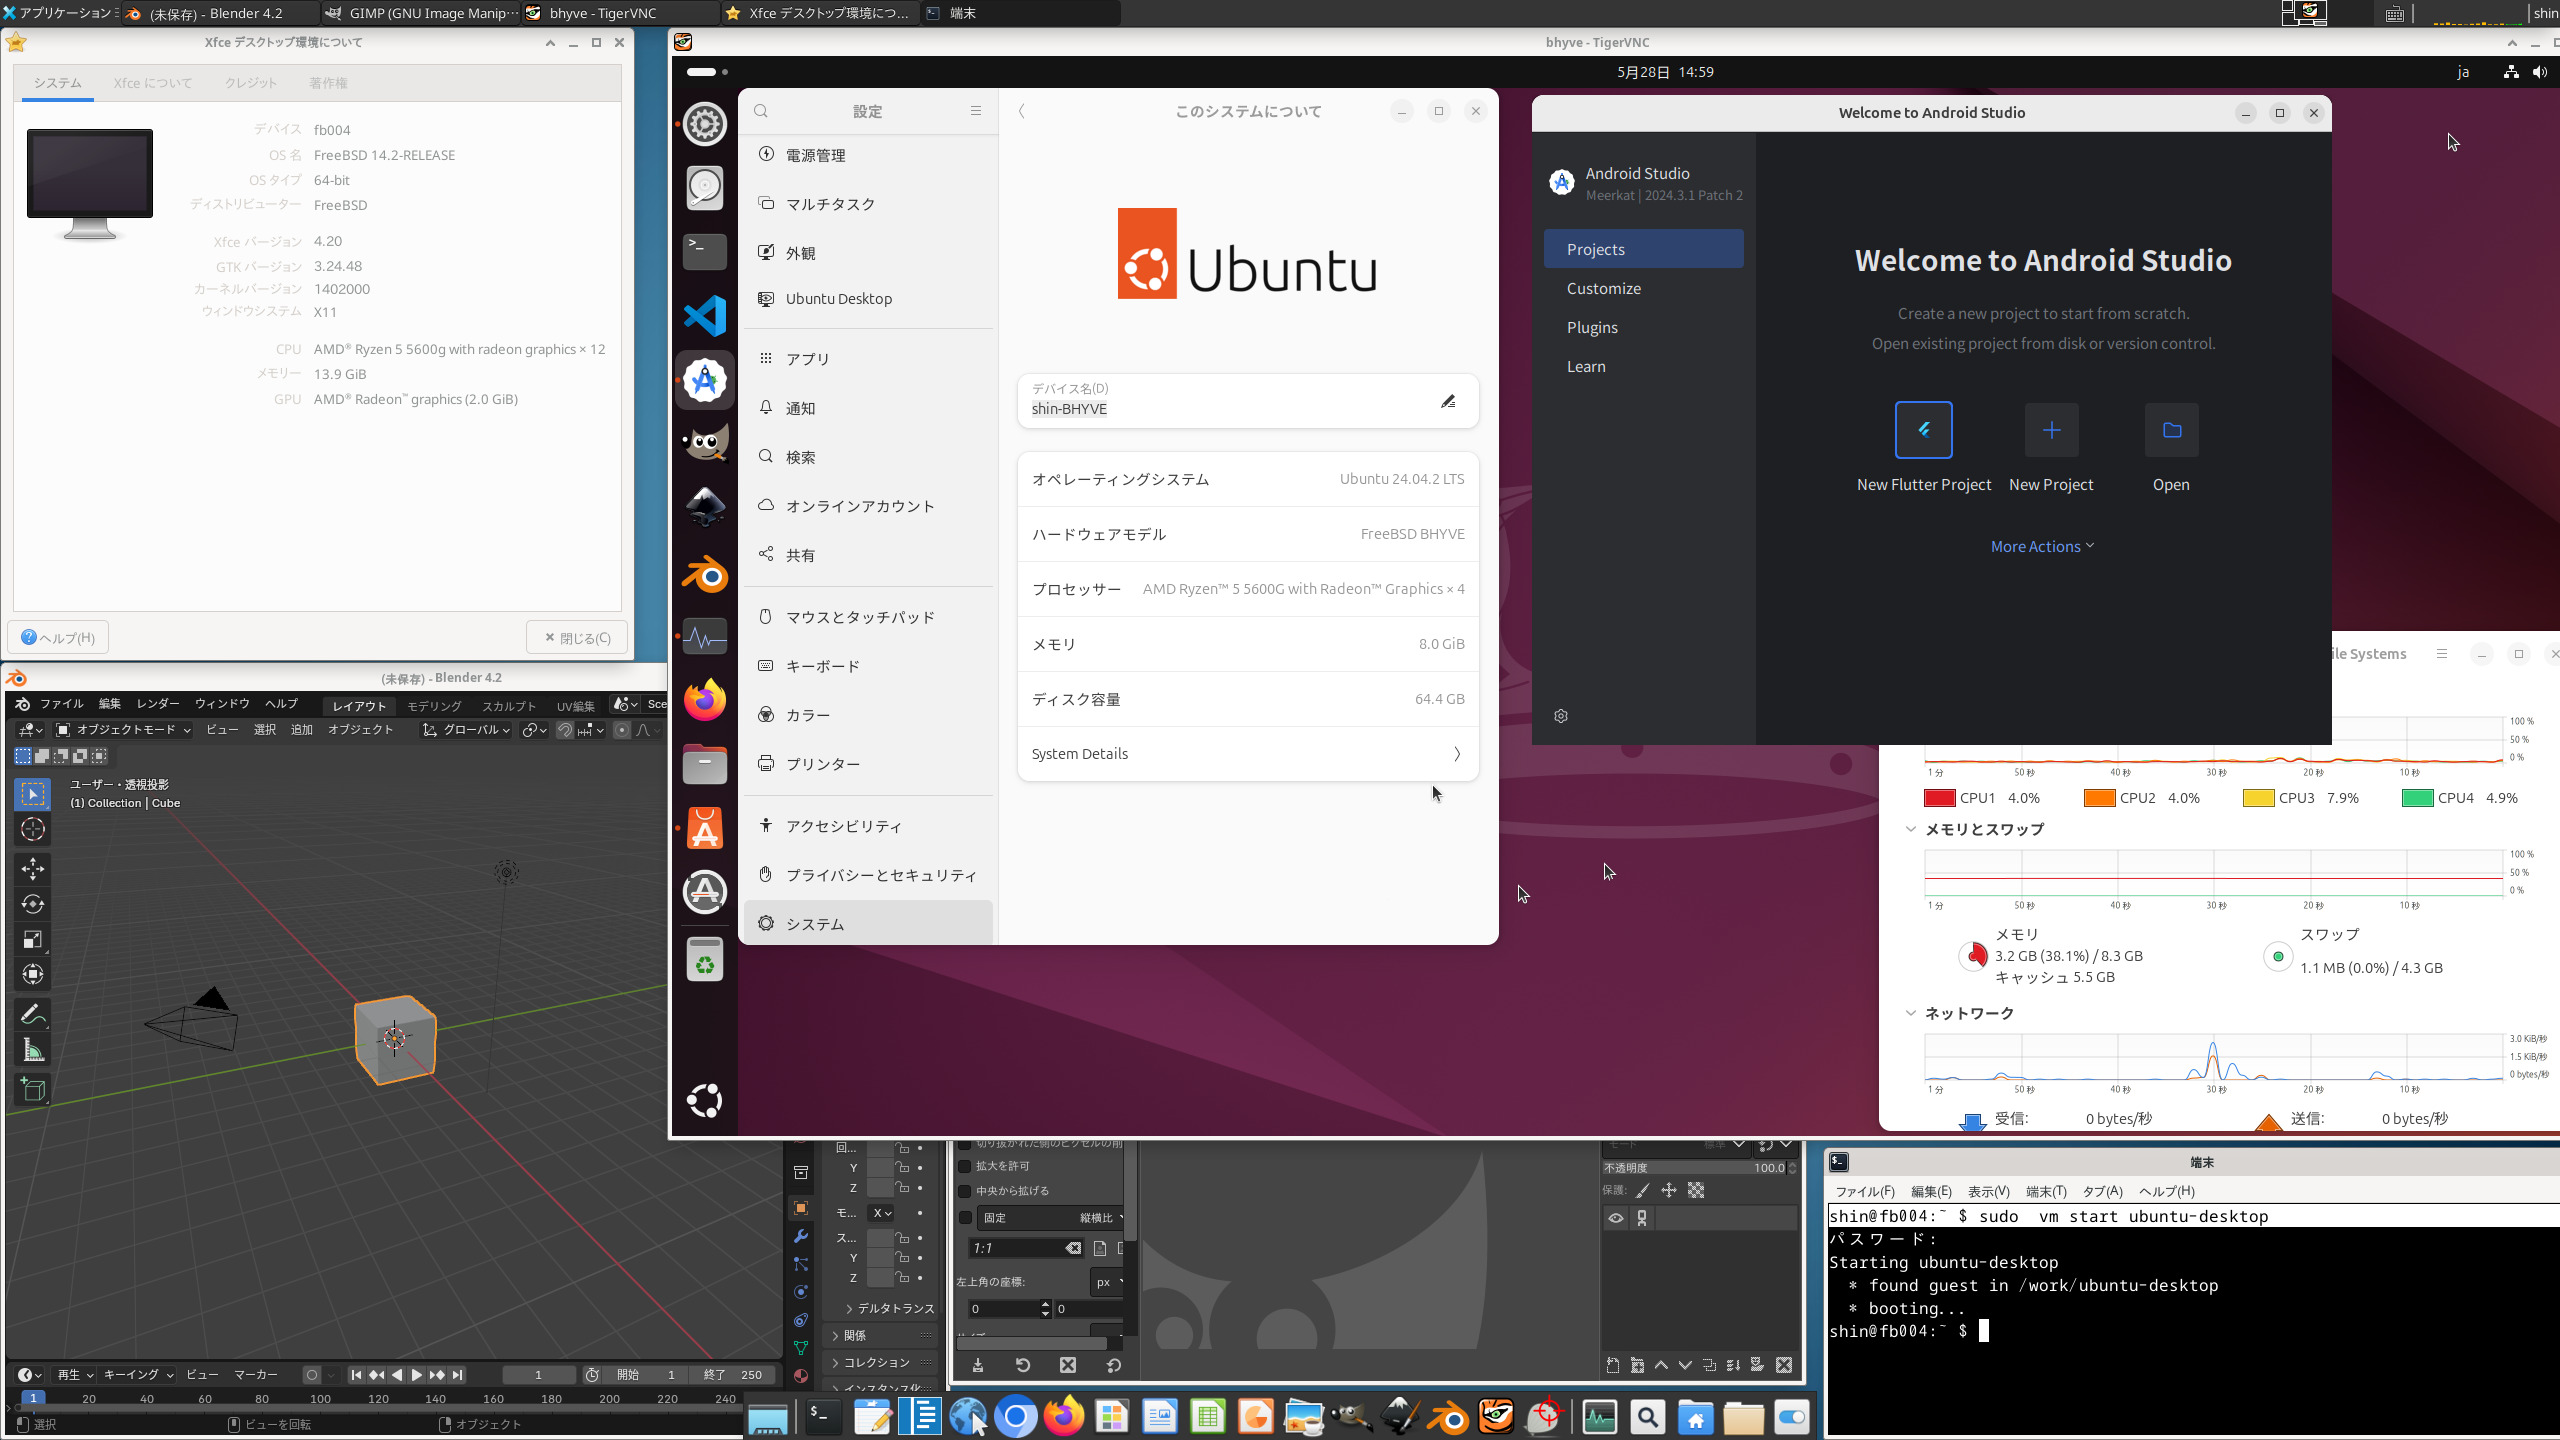Click the edit pencil for device name
Image resolution: width=2560 pixels, height=1440 pixels.
(x=1447, y=401)
